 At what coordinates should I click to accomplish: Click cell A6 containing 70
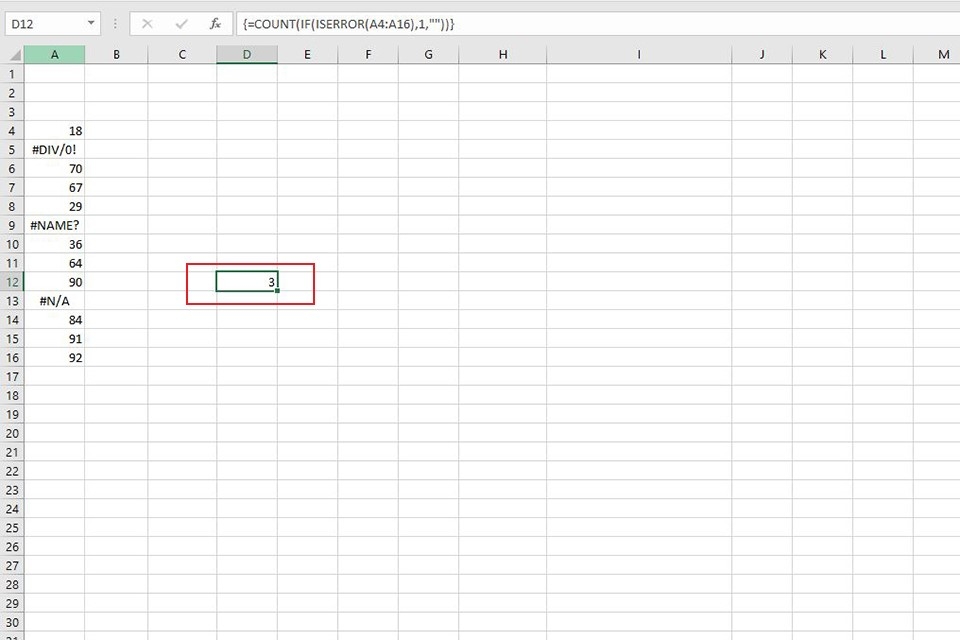point(54,169)
